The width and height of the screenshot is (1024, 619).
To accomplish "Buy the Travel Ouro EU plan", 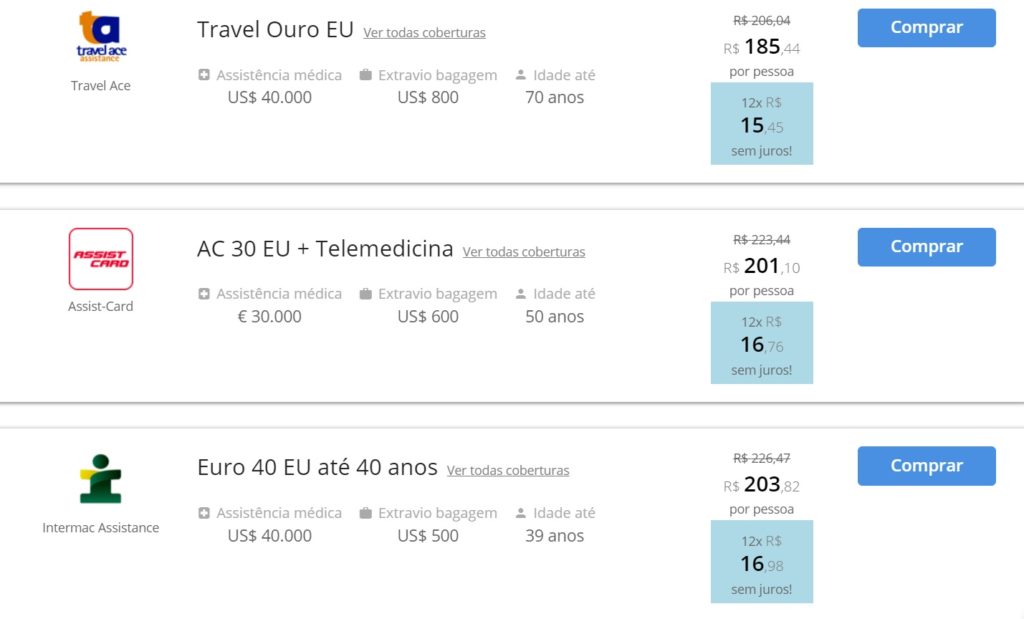I will (x=926, y=27).
